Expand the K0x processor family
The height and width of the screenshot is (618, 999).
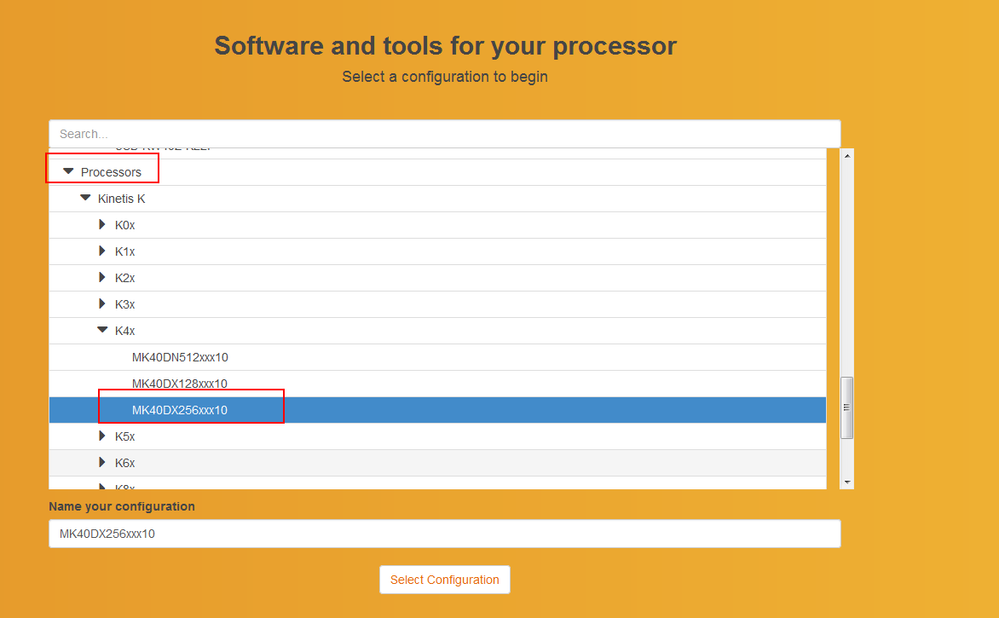coord(102,224)
